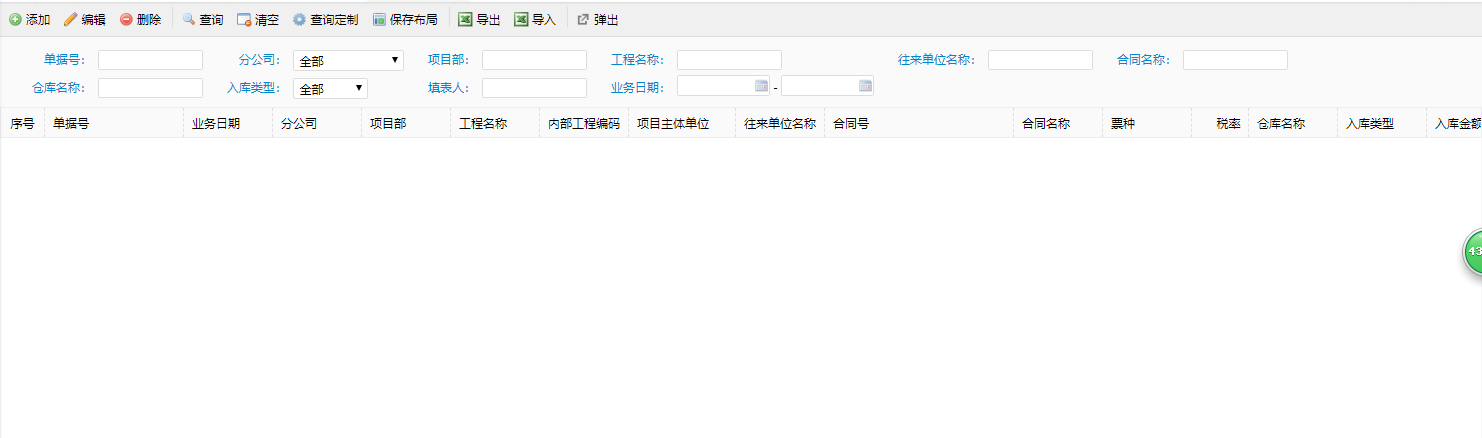Click the magnifier query icon
Screen dimensions: 1482x438
tap(188, 20)
